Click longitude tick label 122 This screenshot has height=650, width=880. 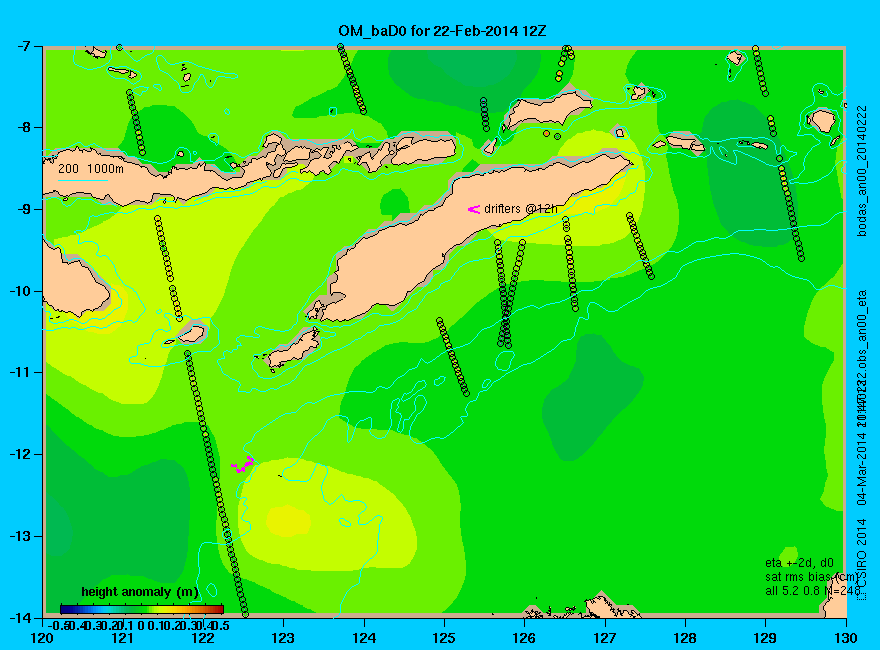(203, 638)
